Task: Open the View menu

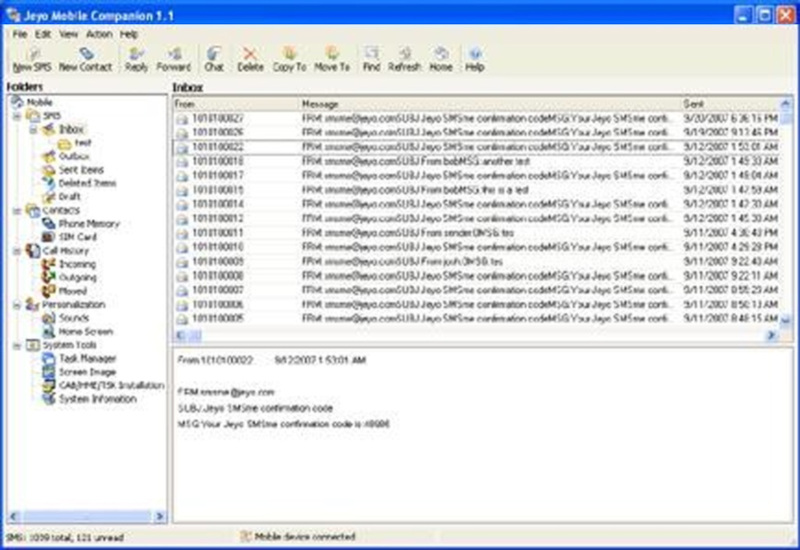Action: tap(68, 34)
